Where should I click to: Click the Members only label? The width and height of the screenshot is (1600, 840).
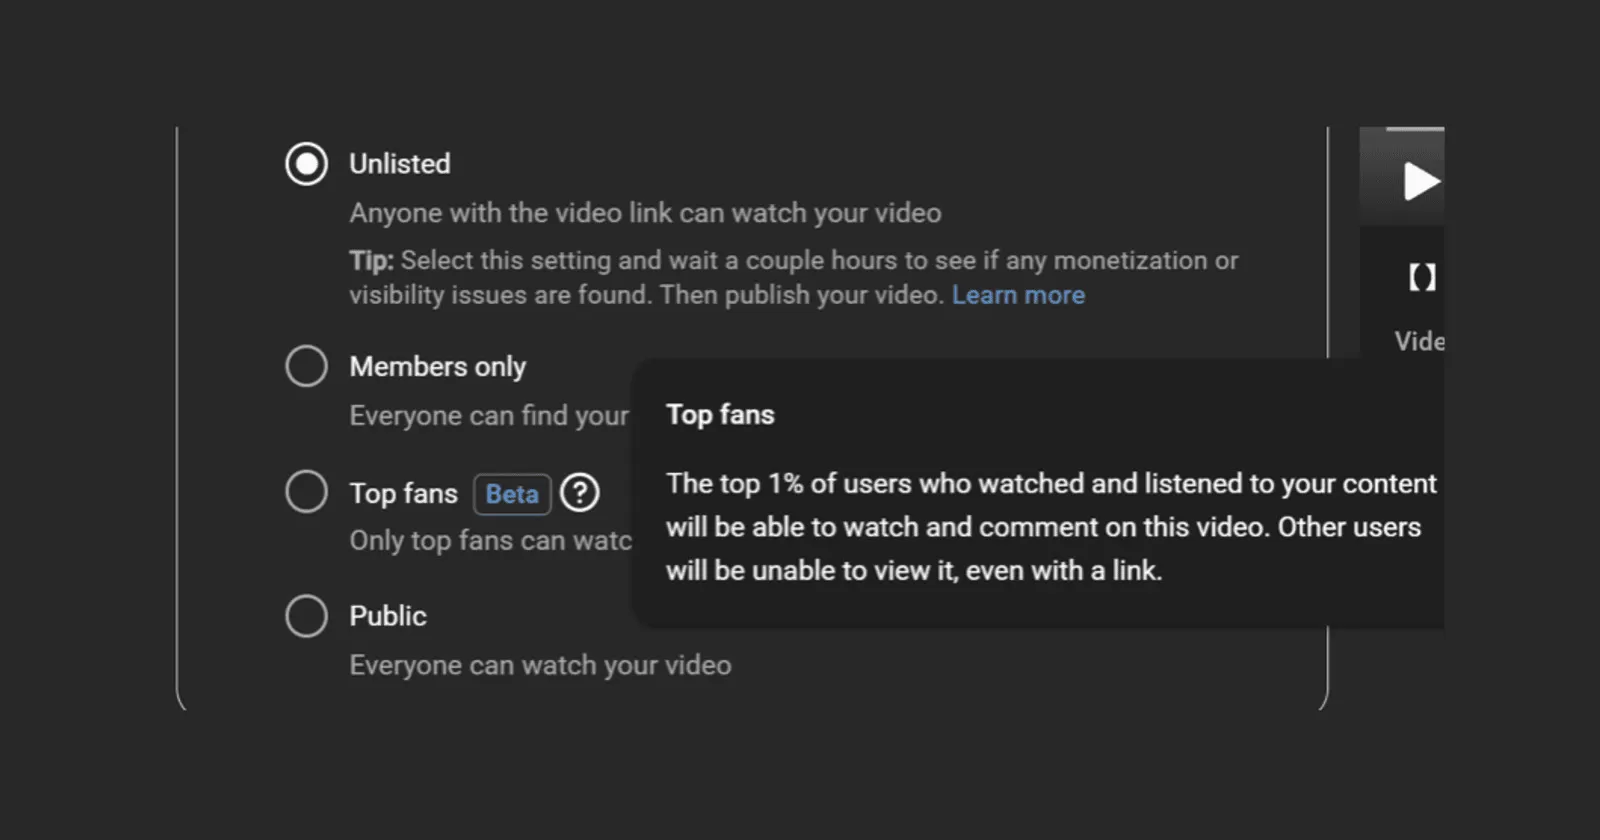pos(438,367)
